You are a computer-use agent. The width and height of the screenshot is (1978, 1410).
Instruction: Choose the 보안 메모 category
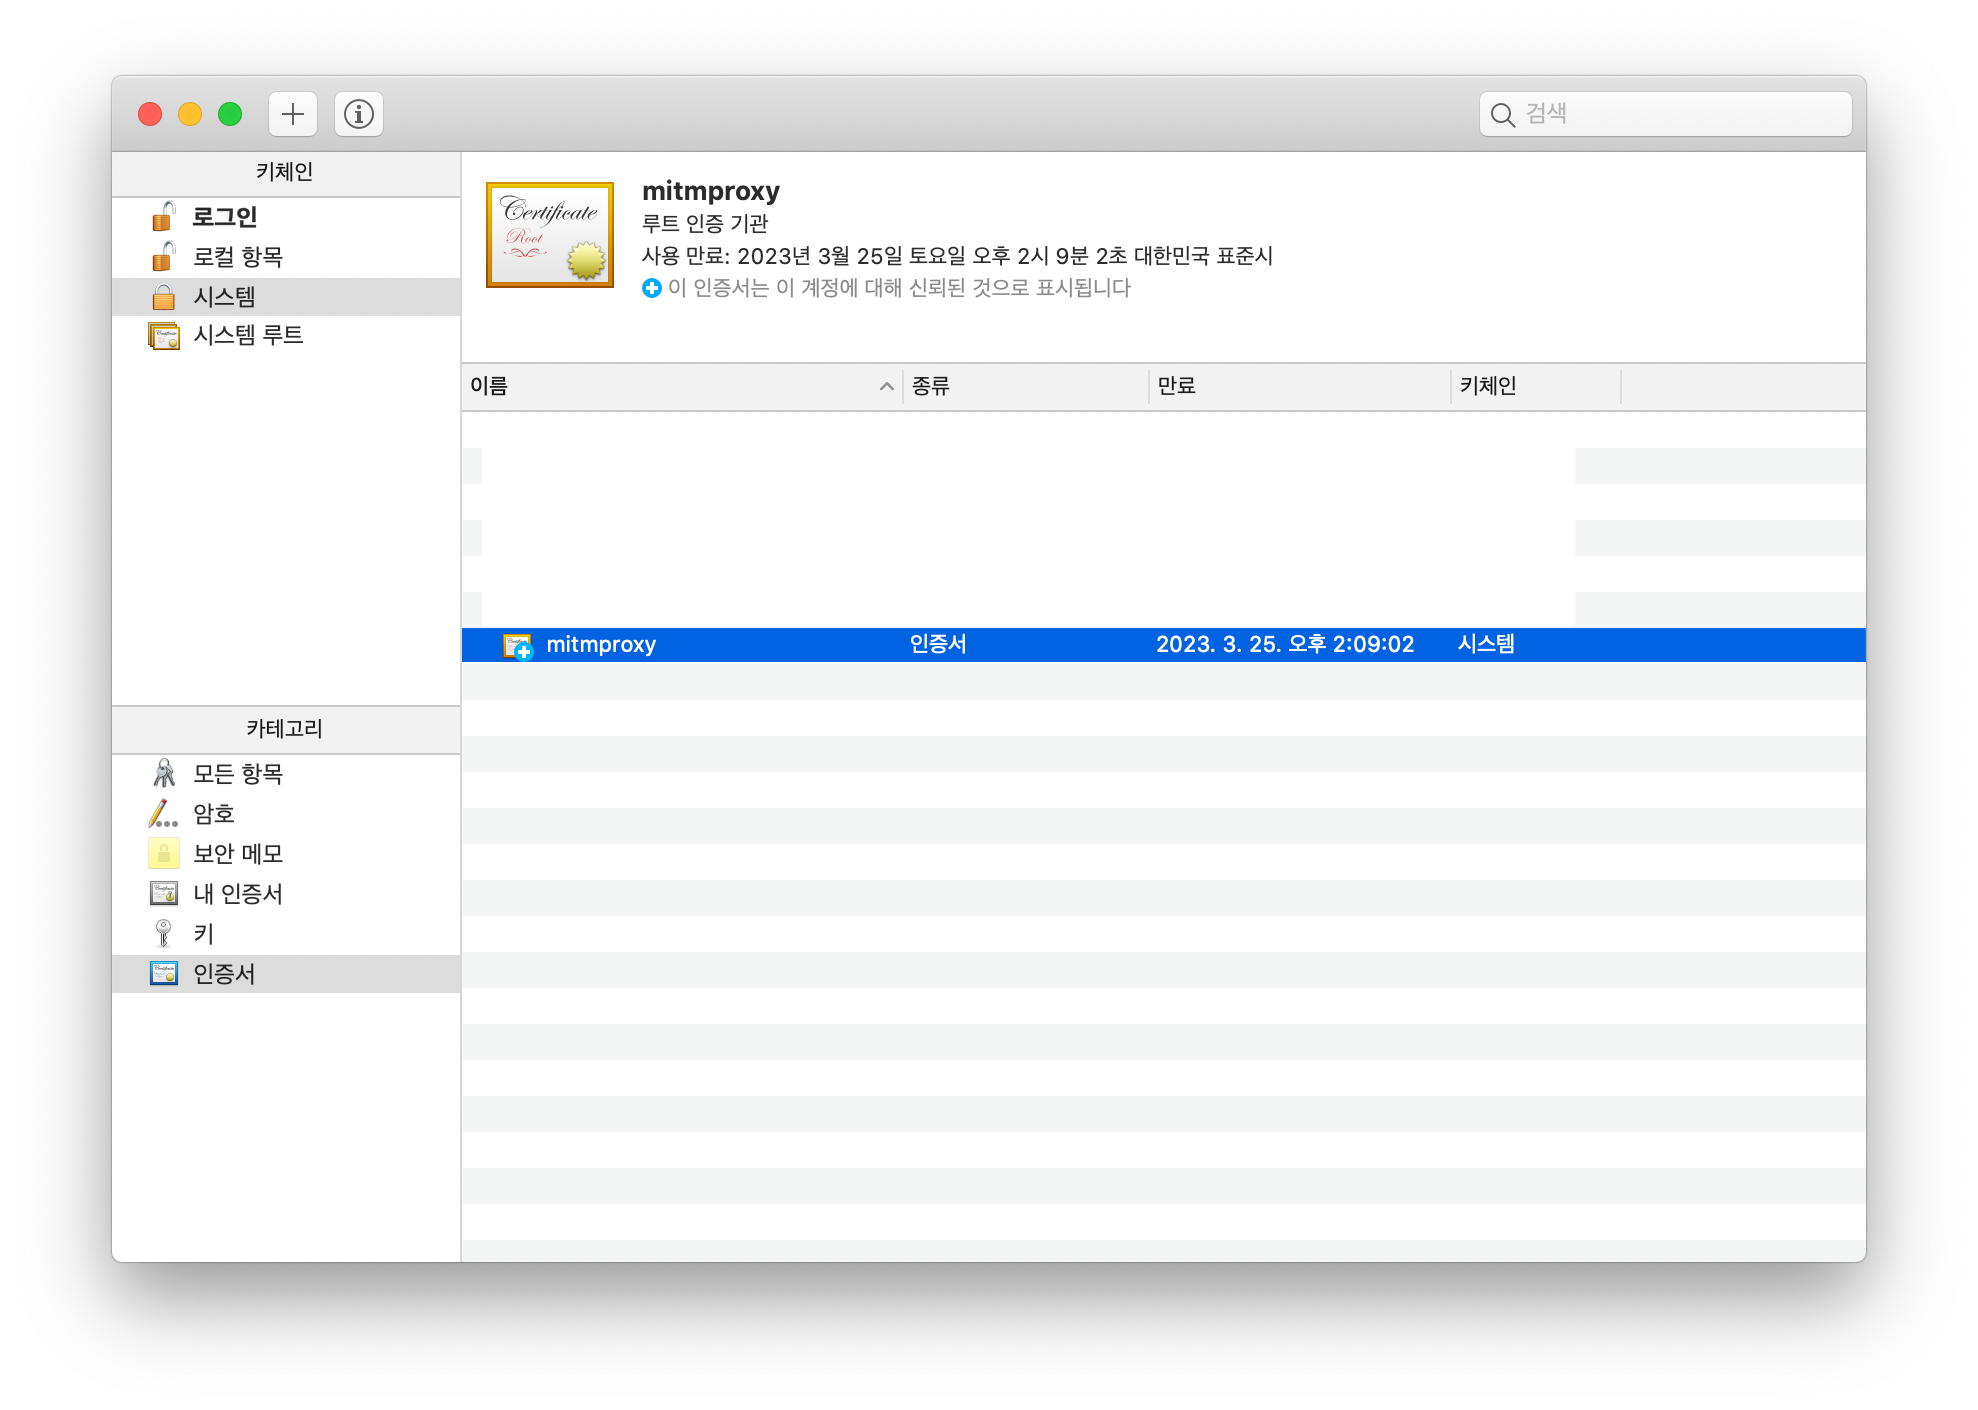[x=286, y=854]
